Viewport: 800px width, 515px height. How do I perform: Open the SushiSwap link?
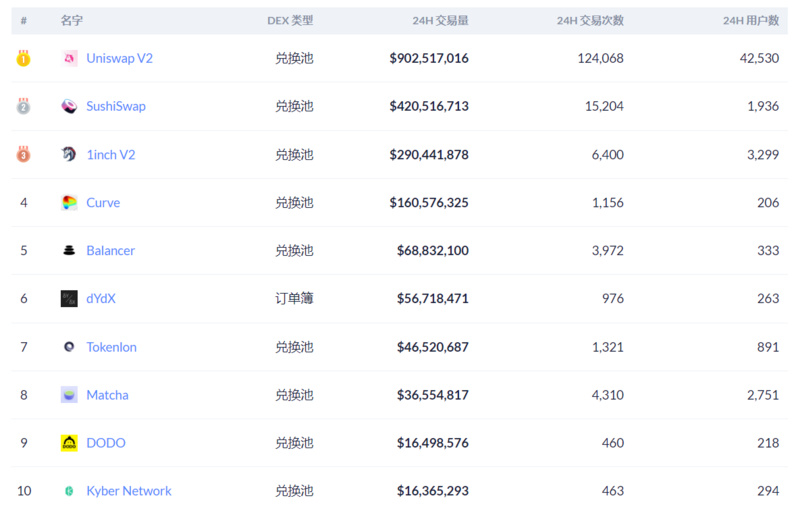point(116,106)
